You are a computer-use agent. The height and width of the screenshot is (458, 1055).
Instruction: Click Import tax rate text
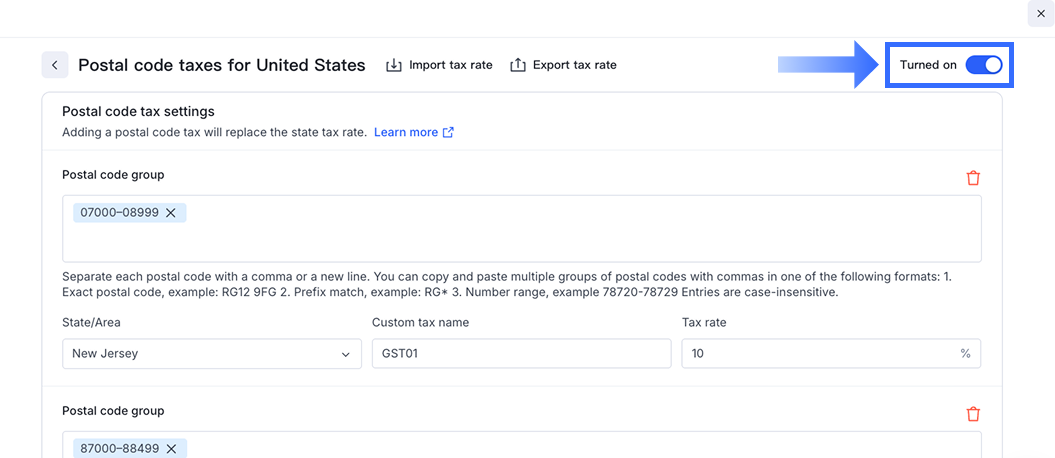[x=450, y=65]
